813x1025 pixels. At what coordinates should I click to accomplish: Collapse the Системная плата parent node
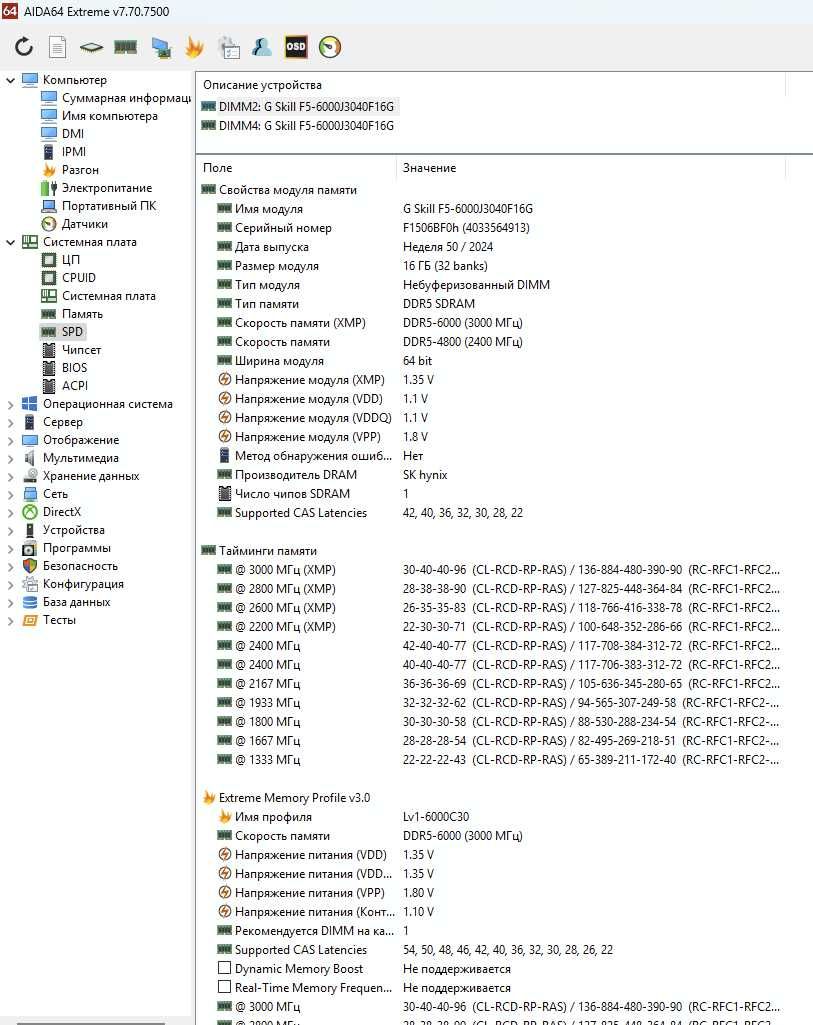pyautogui.click(x=10, y=242)
